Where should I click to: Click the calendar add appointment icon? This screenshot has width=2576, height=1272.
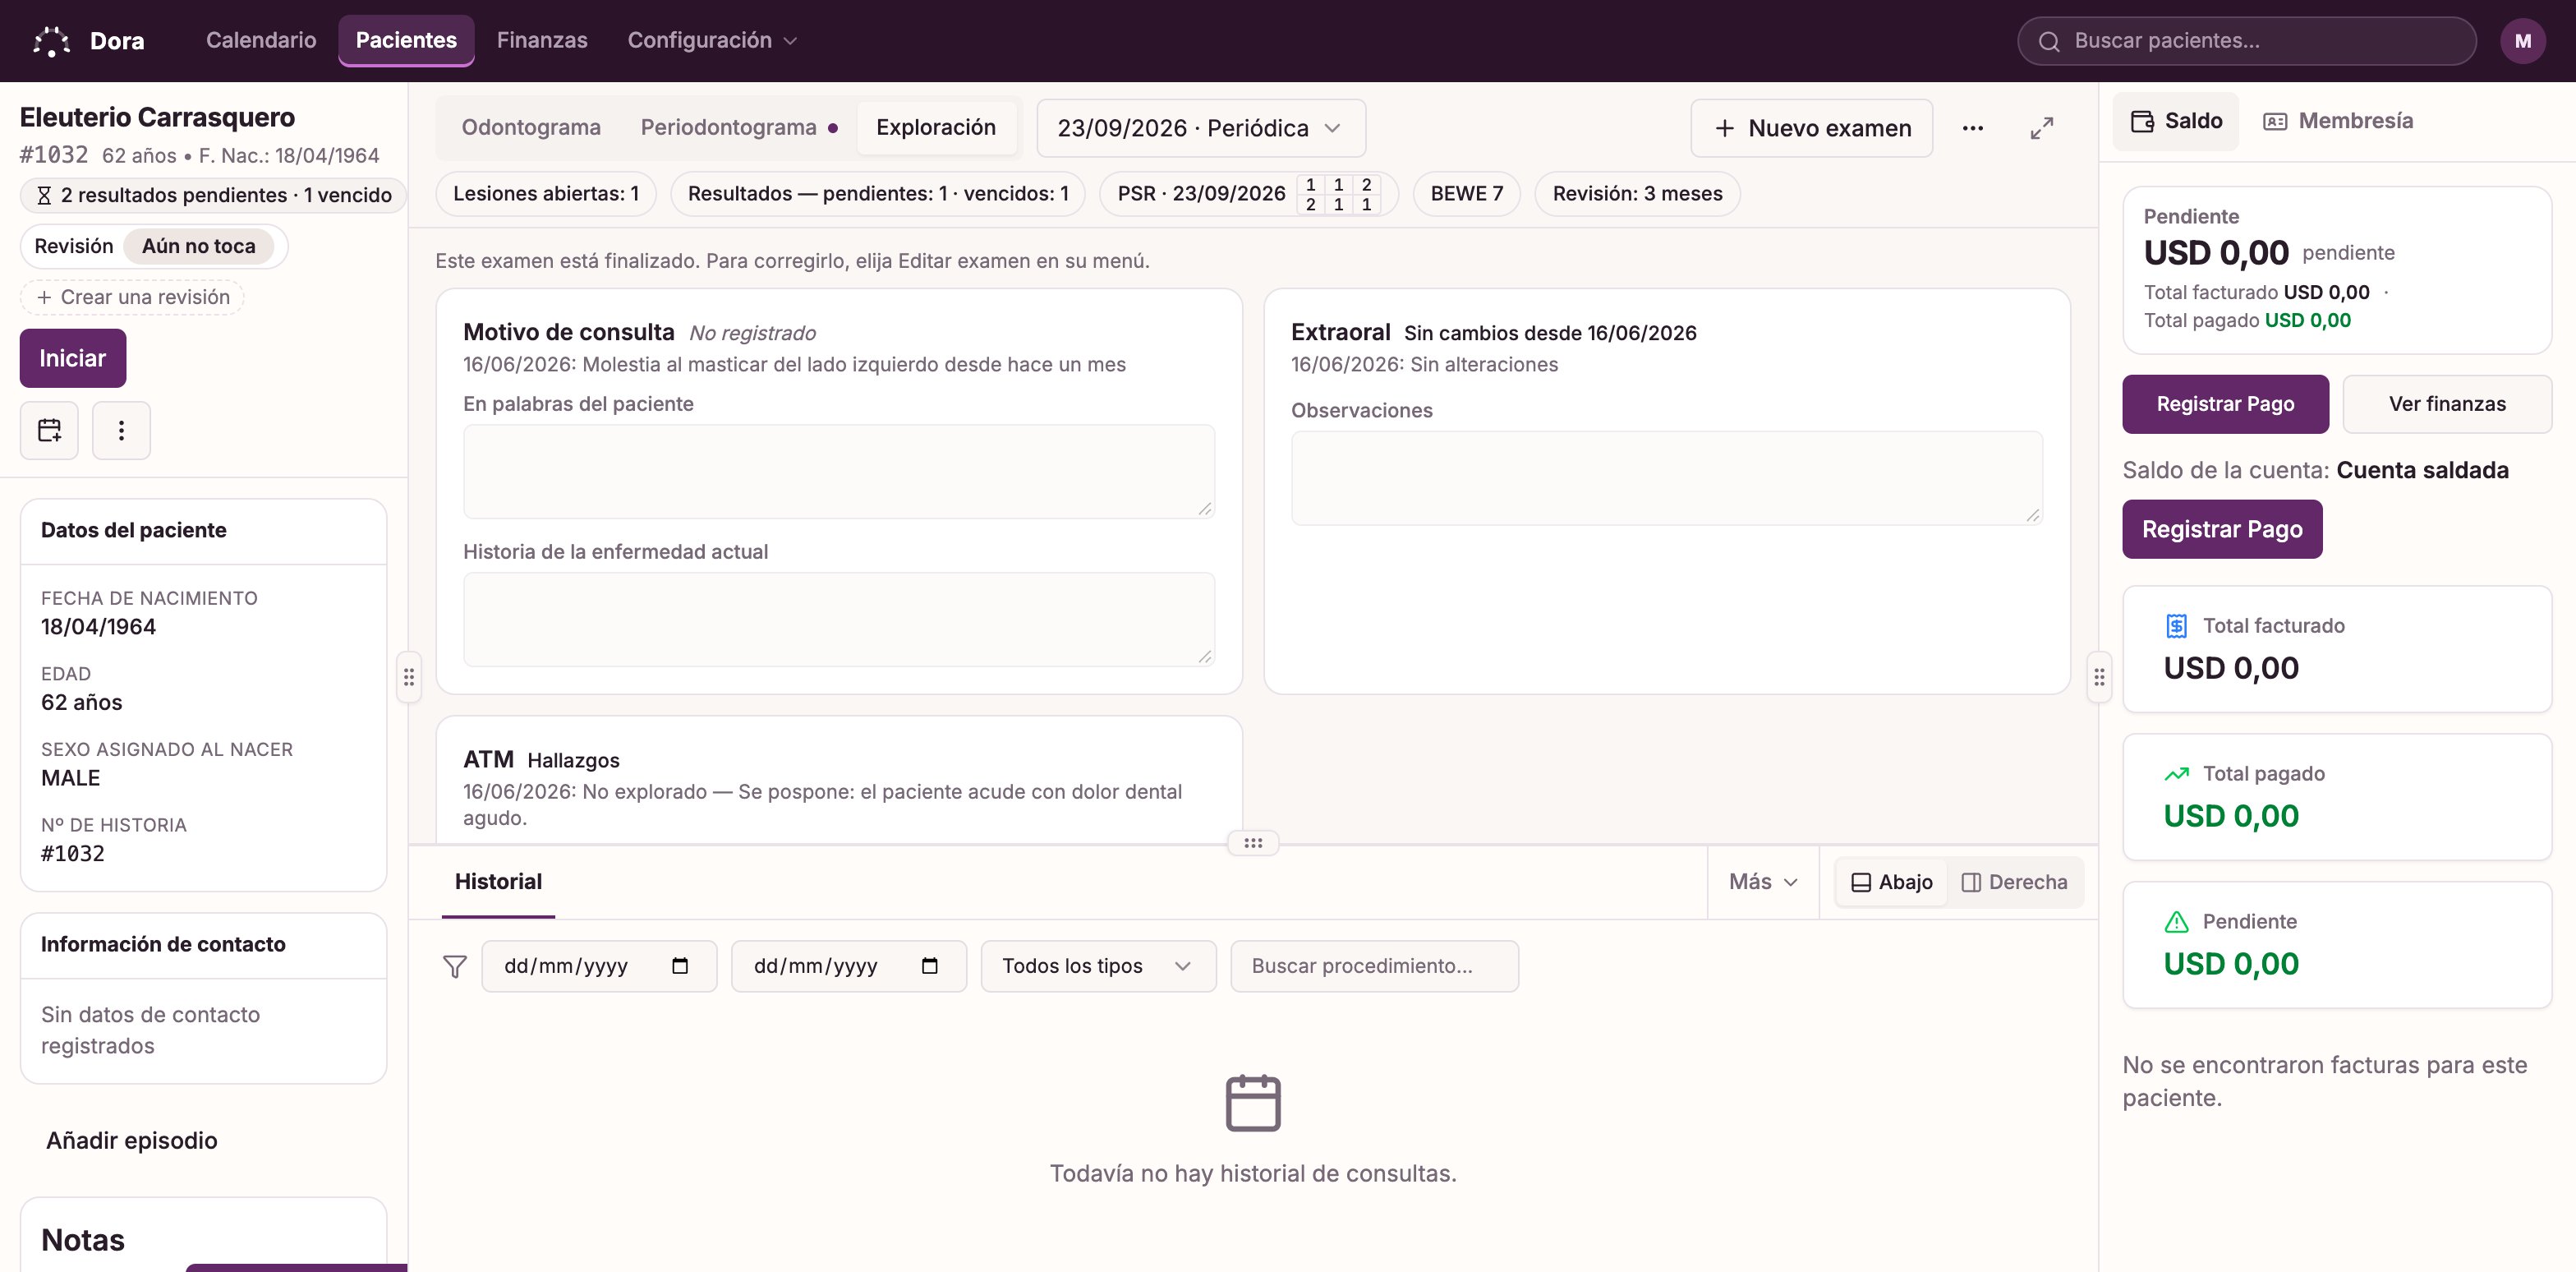click(x=49, y=430)
